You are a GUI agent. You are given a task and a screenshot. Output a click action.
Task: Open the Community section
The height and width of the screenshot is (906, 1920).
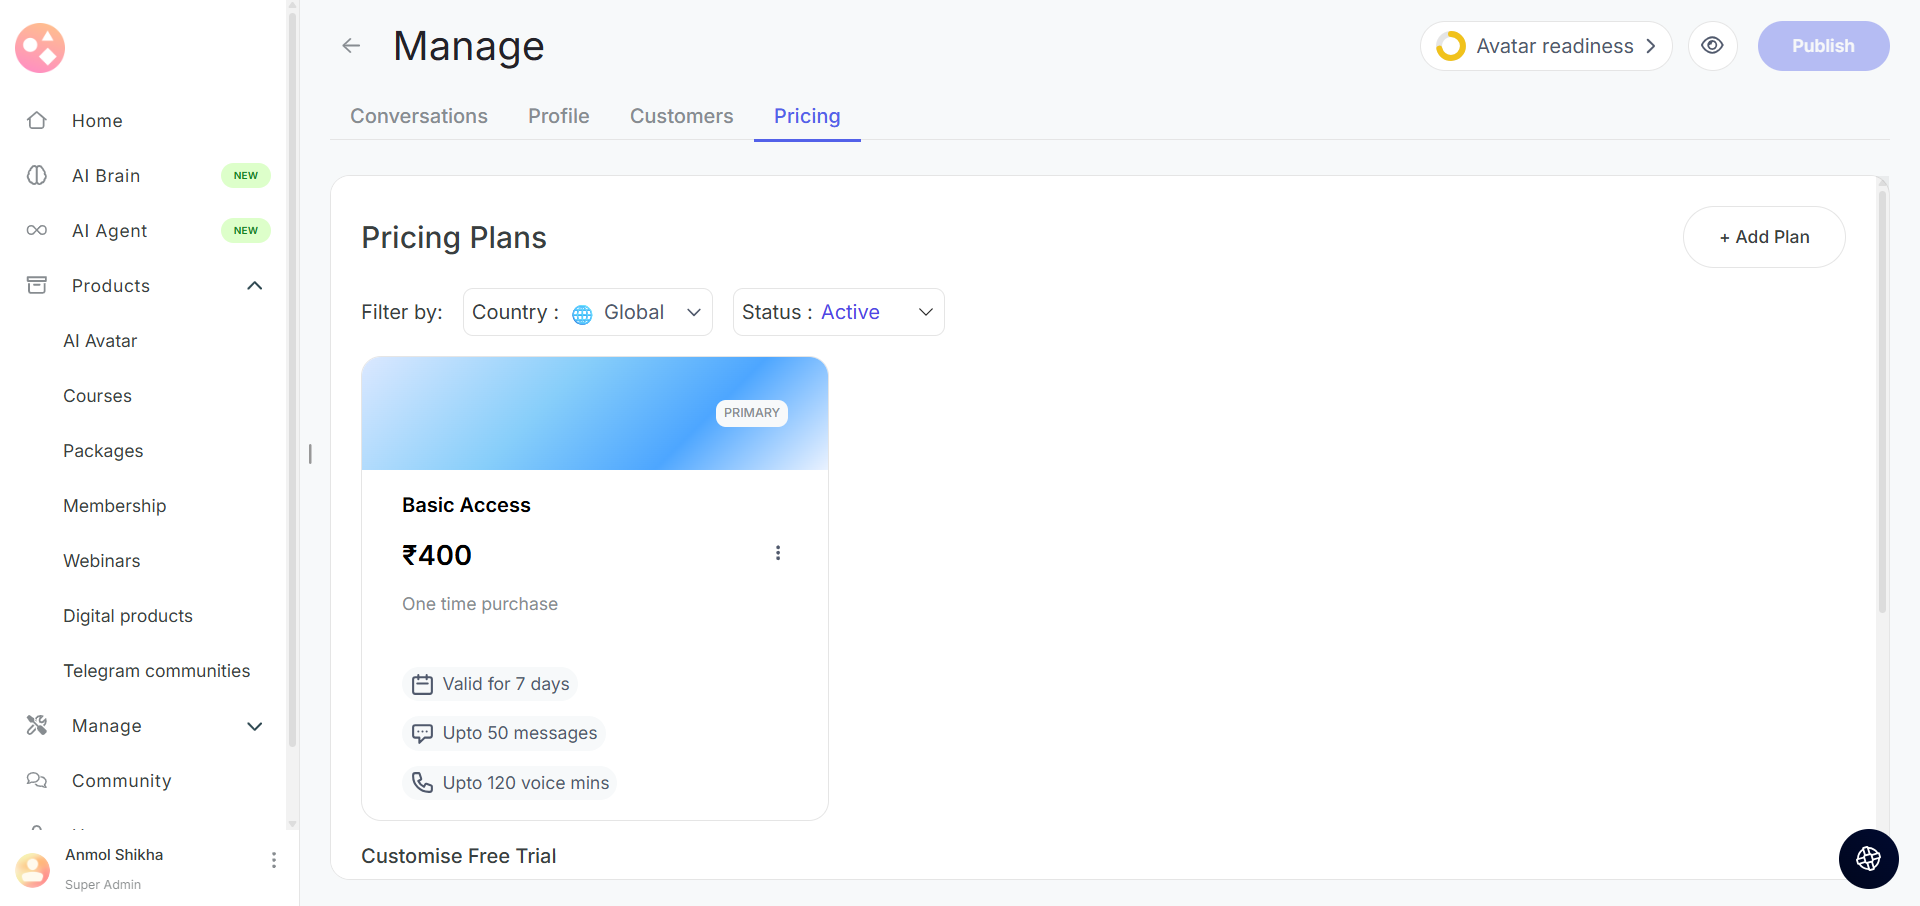pyautogui.click(x=121, y=781)
